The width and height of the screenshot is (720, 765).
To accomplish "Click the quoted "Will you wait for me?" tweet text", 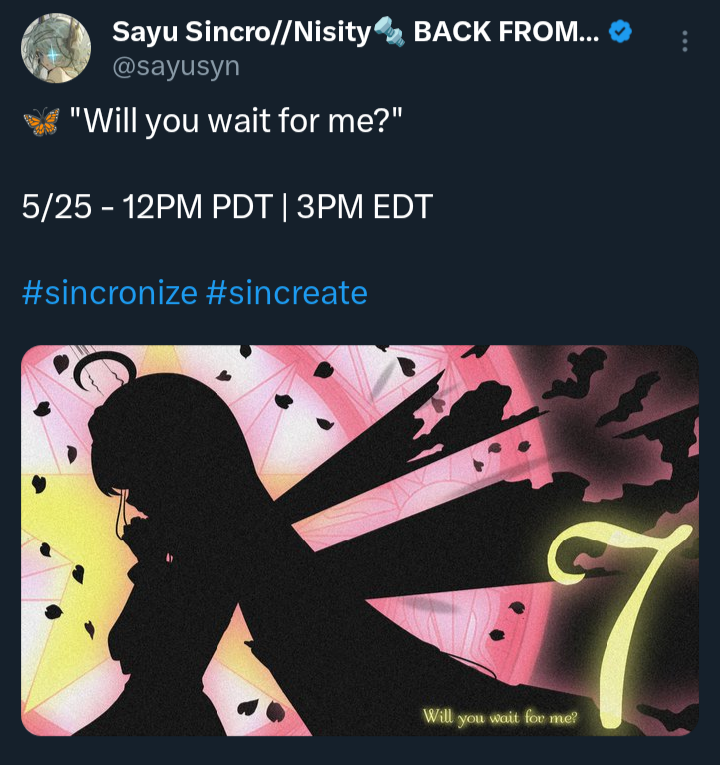I will point(236,122).
